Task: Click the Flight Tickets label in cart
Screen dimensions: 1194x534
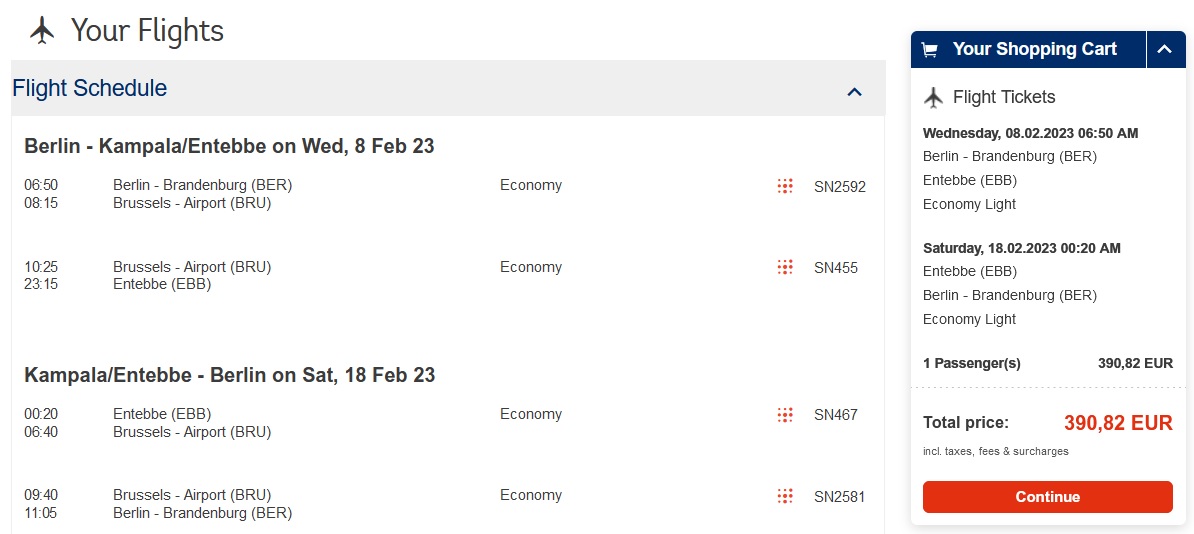Action: [x=1004, y=98]
